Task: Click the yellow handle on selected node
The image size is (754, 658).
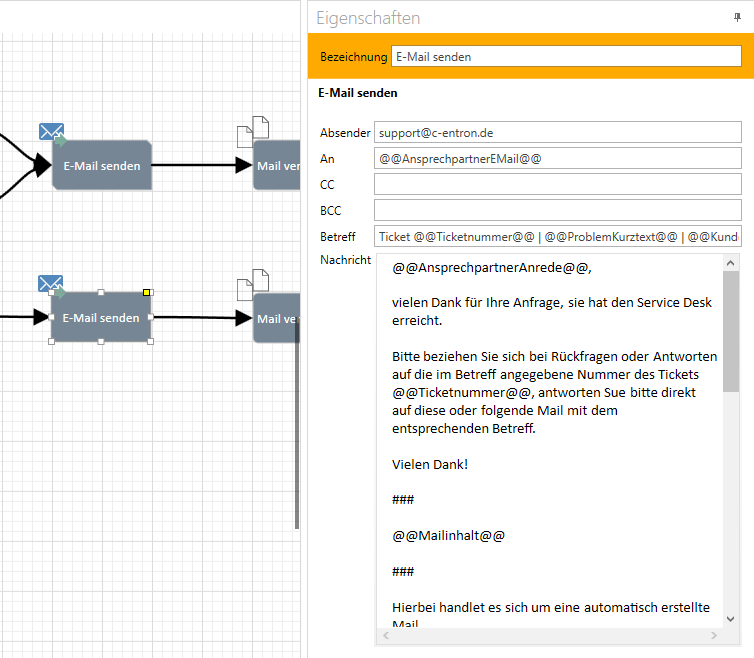Action: click(x=147, y=293)
